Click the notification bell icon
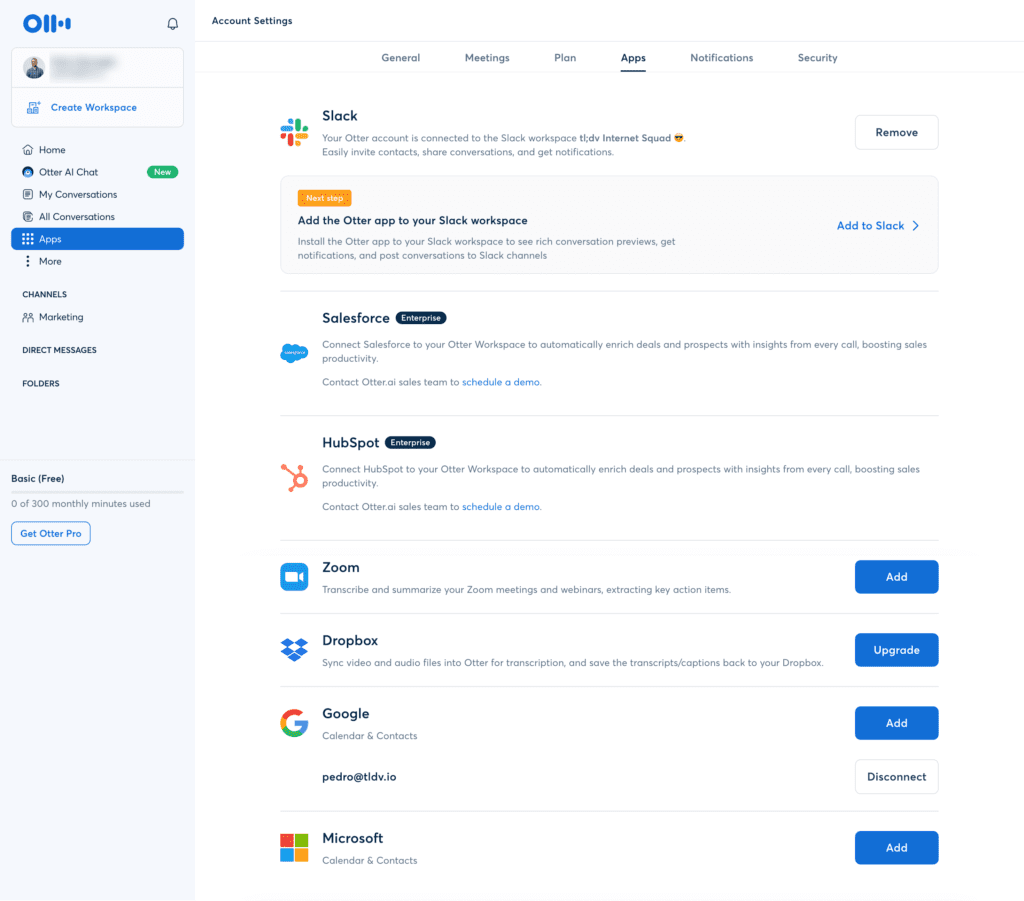Viewport: 1024px width, 901px height. coord(173,24)
